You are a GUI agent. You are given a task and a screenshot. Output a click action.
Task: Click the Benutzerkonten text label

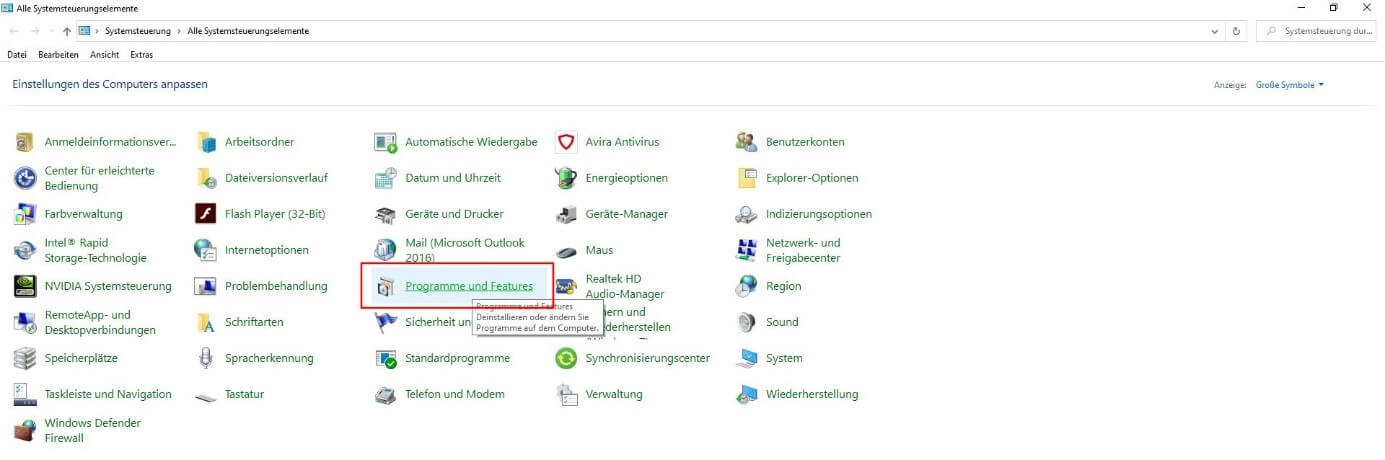point(805,142)
